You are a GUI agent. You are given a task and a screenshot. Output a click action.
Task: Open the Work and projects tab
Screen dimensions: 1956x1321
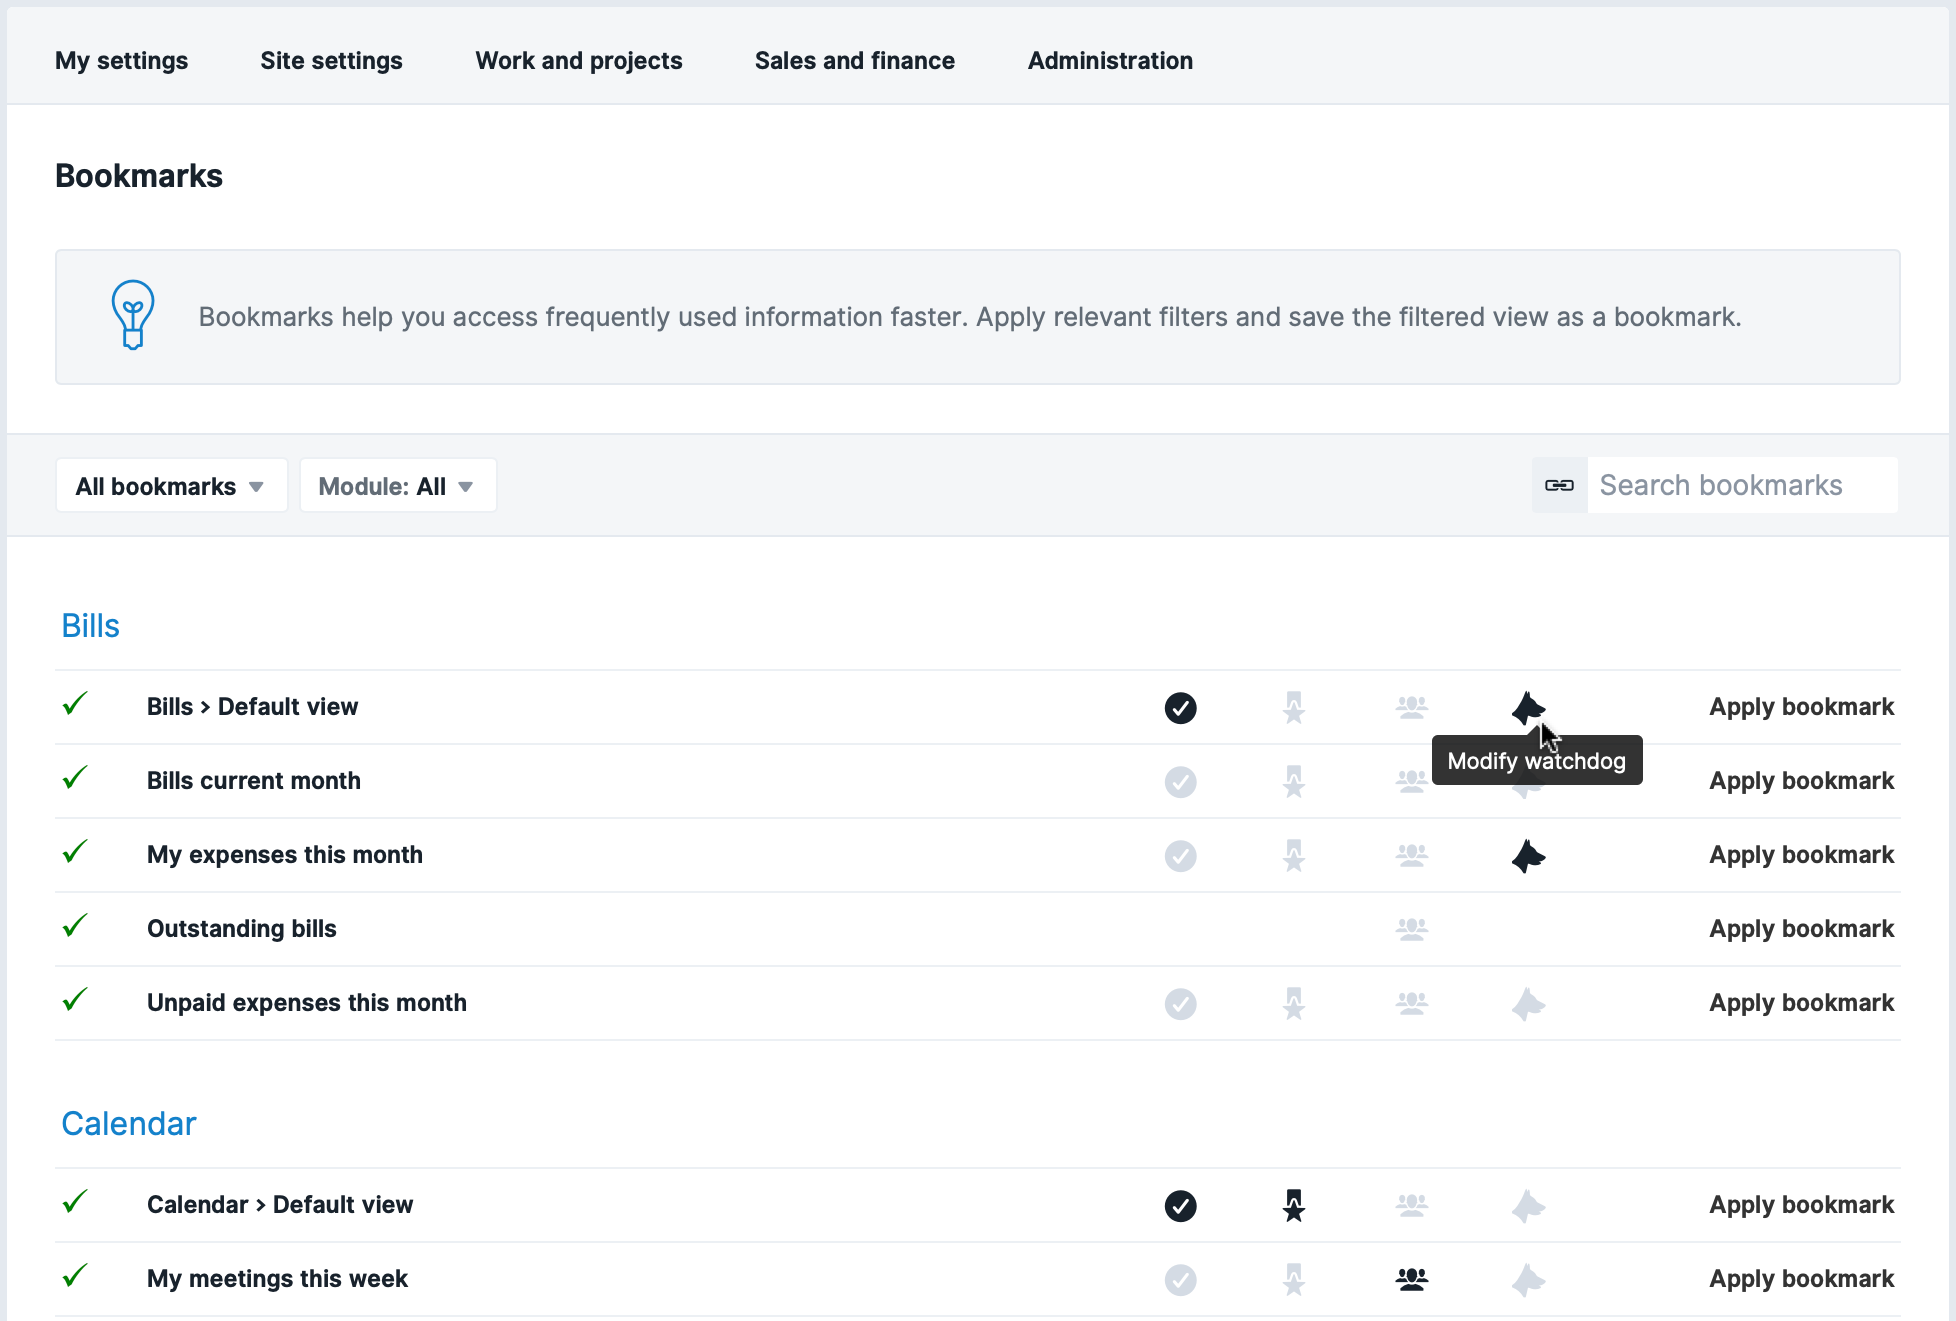(578, 60)
